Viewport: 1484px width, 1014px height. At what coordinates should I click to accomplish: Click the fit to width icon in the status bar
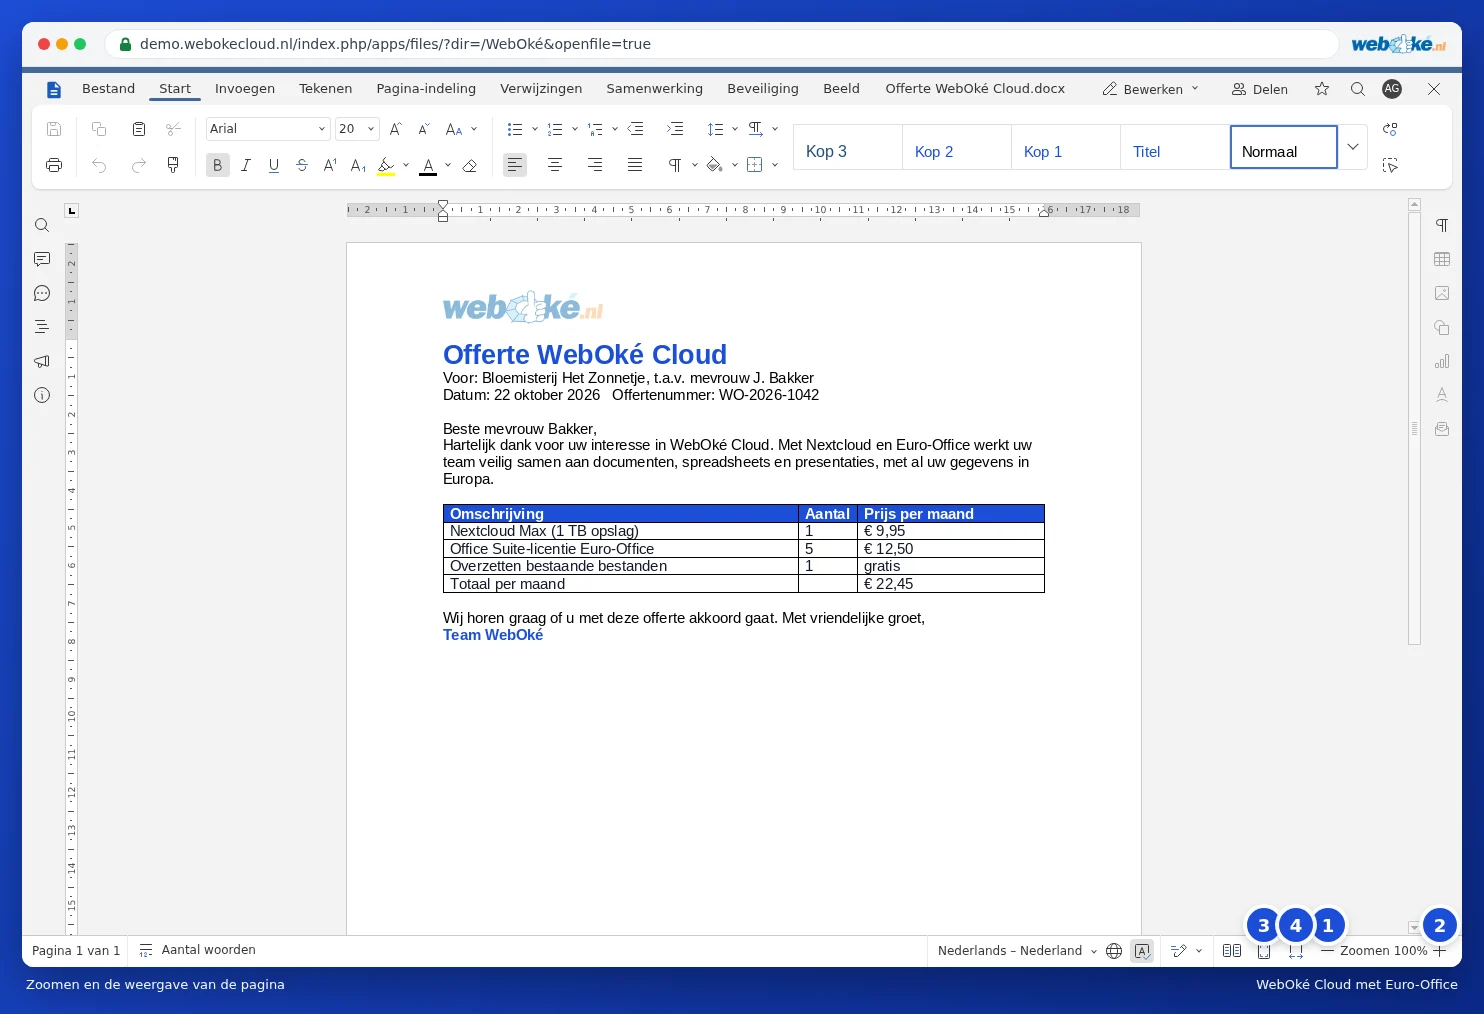[1296, 951]
